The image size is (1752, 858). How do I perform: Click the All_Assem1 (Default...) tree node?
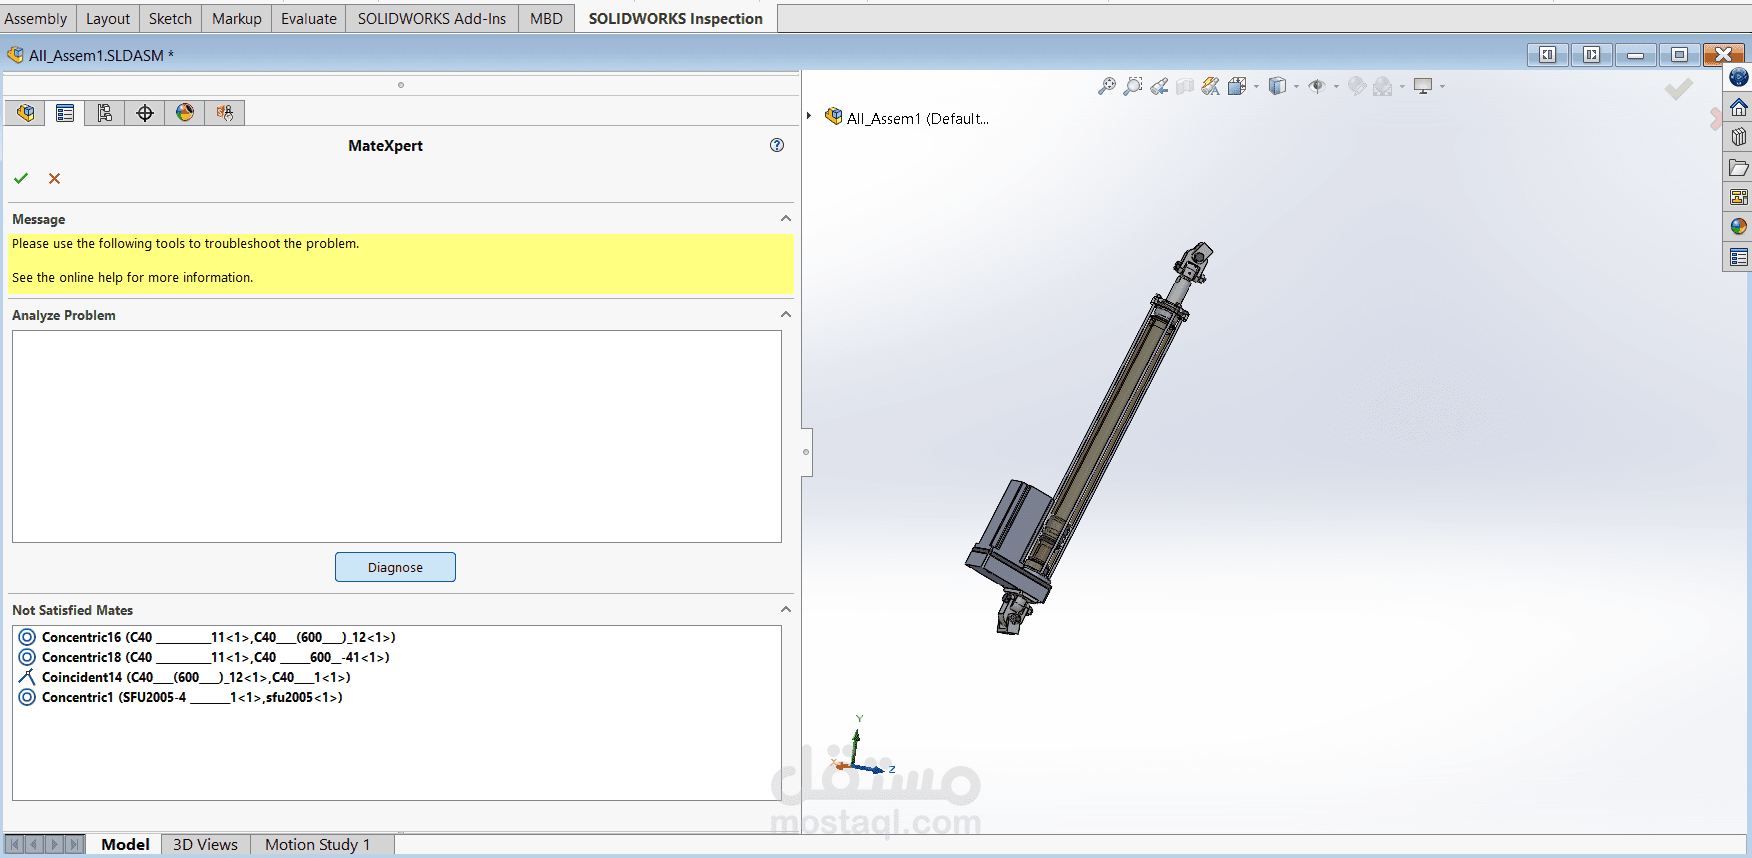pyautogui.click(x=907, y=118)
